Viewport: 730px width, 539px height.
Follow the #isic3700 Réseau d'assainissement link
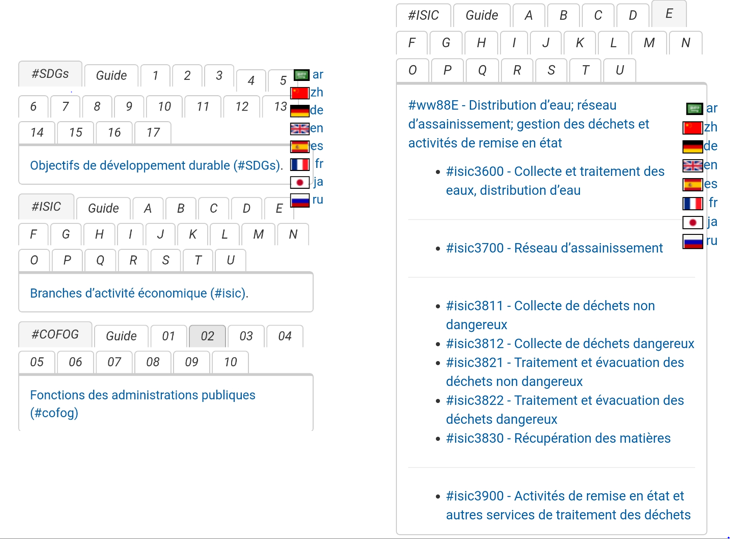coord(554,248)
